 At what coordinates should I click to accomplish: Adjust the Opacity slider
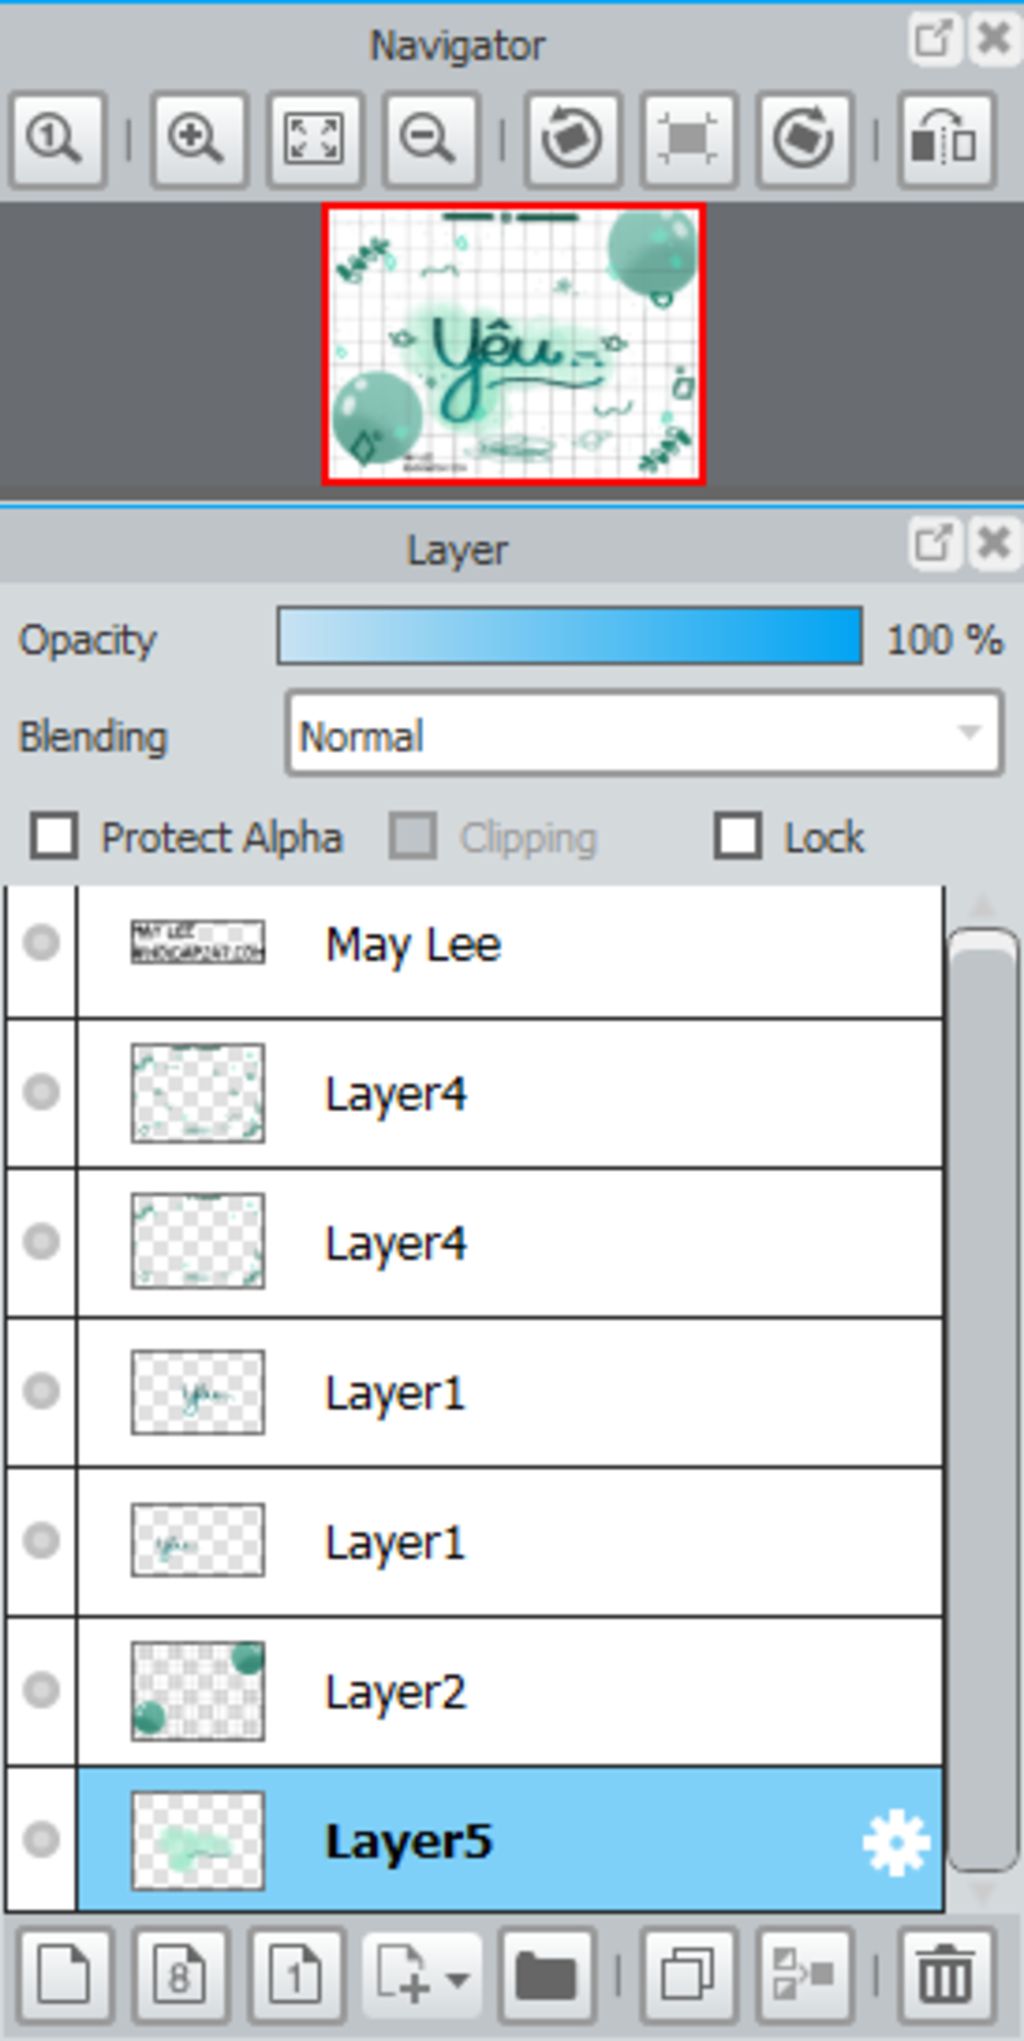(x=570, y=635)
